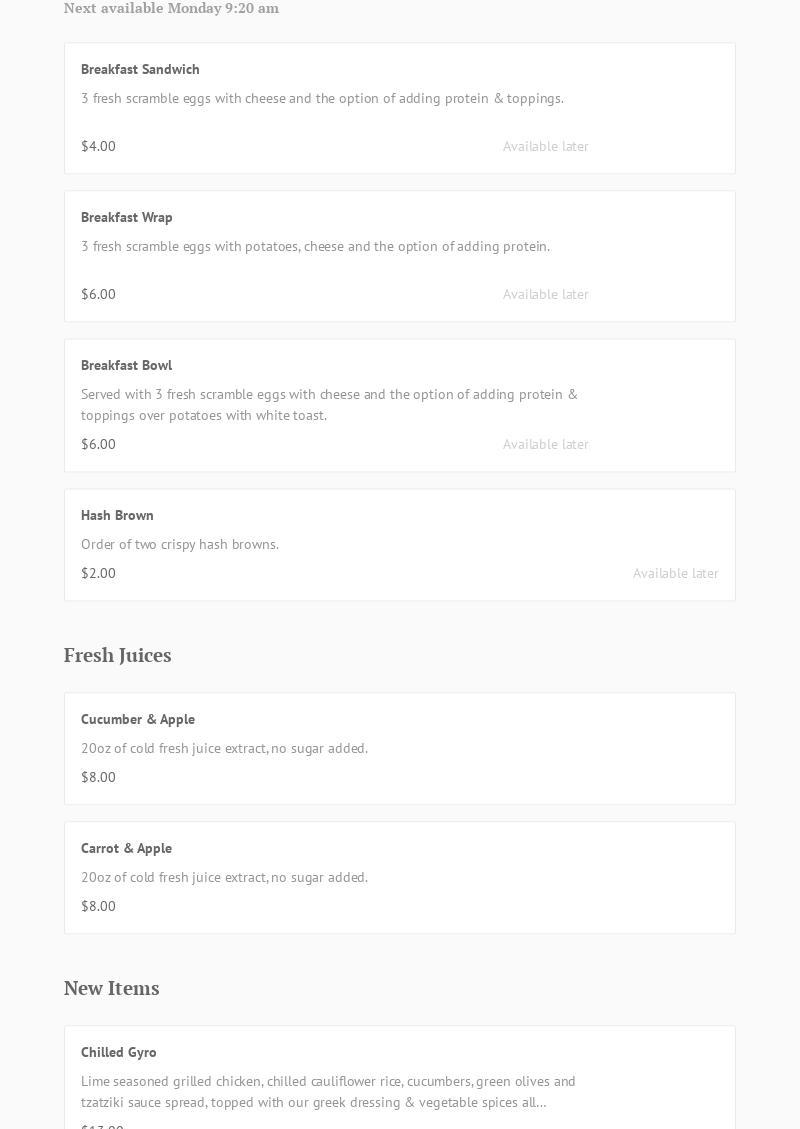Click the New Items section heading
This screenshot has width=800, height=1129.
[112, 988]
